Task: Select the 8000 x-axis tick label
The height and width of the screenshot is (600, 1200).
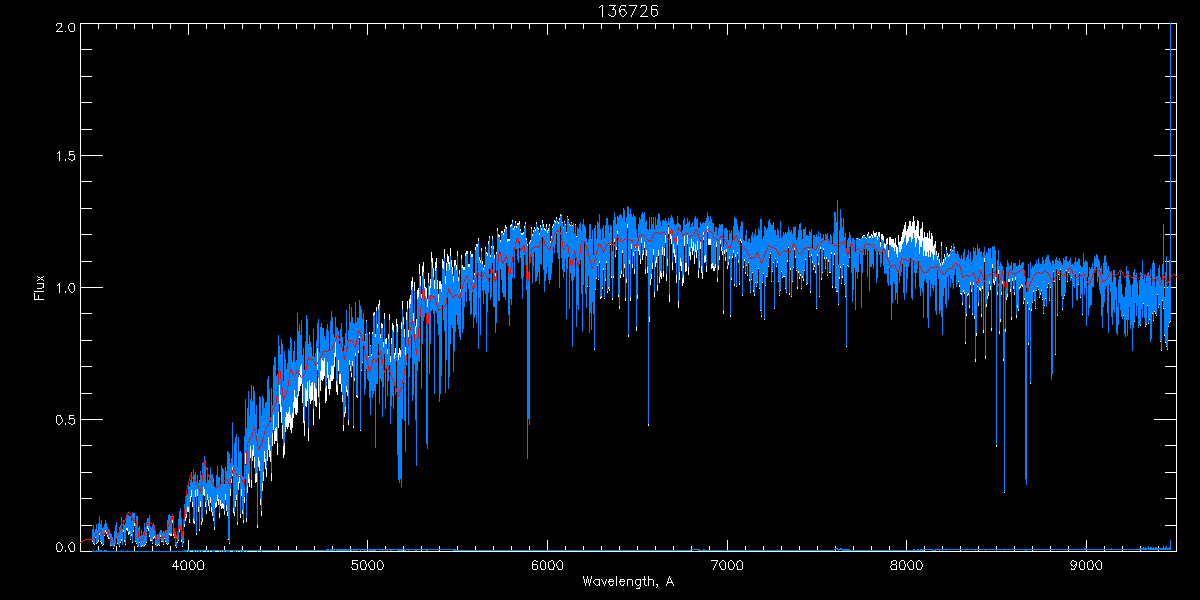Action: pos(906,563)
